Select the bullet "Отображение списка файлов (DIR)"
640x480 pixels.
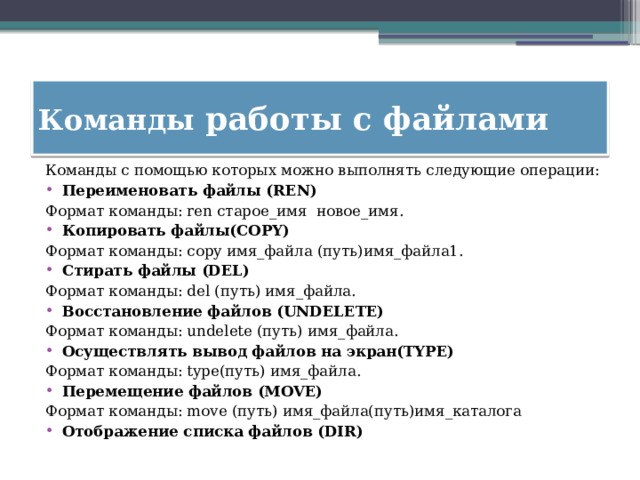click(x=212, y=431)
